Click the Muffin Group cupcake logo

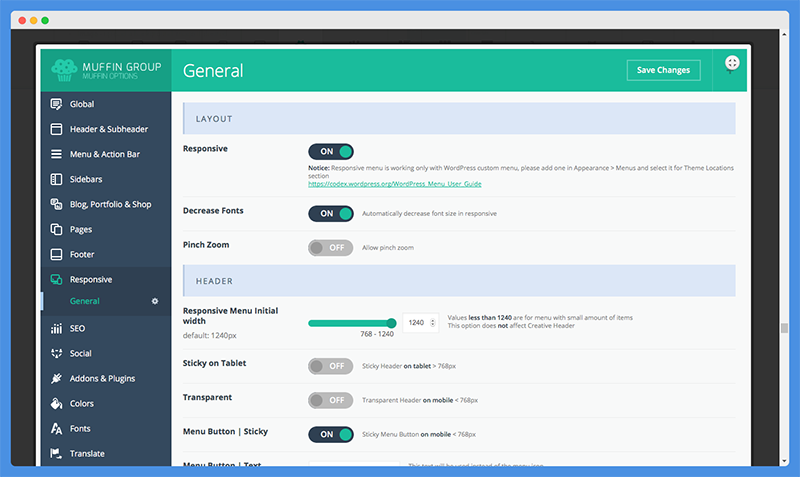click(x=64, y=70)
